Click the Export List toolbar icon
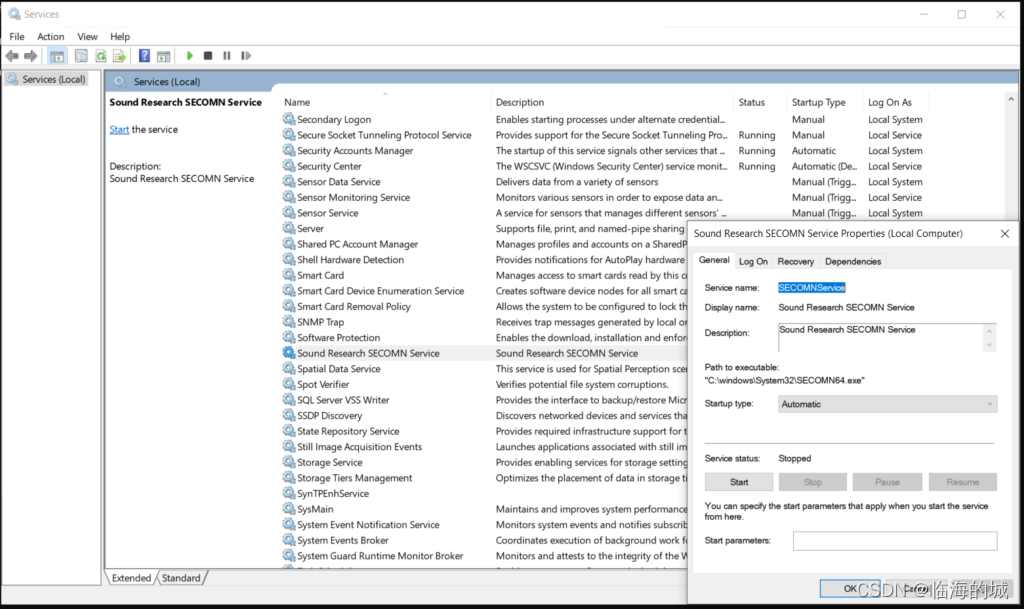This screenshot has height=609, width=1024. pos(119,56)
